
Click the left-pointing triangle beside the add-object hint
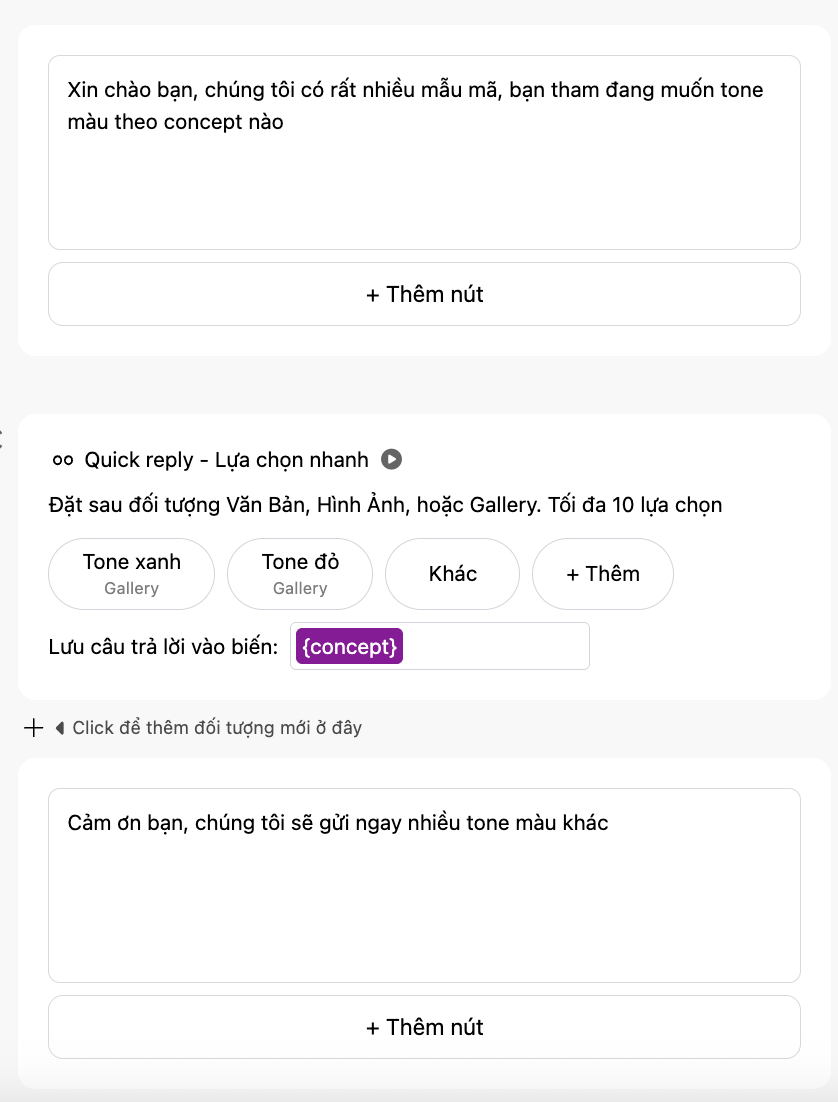click(59, 728)
